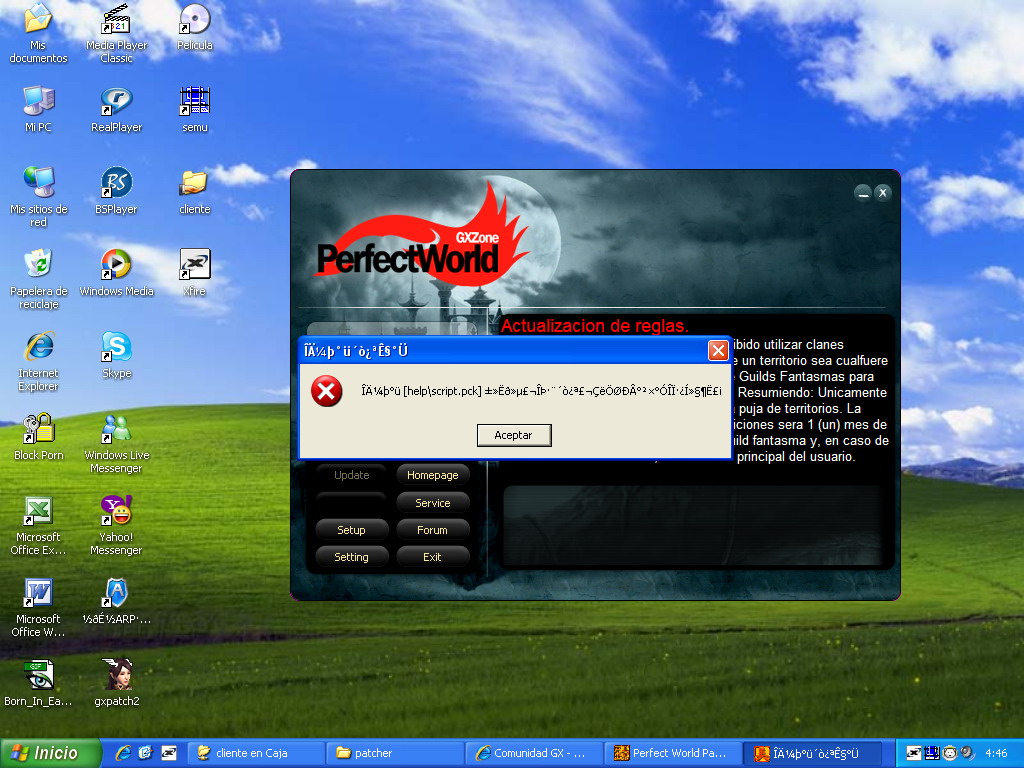Click the red error icon in dialog
Screen dimensions: 1024x768
327,391
